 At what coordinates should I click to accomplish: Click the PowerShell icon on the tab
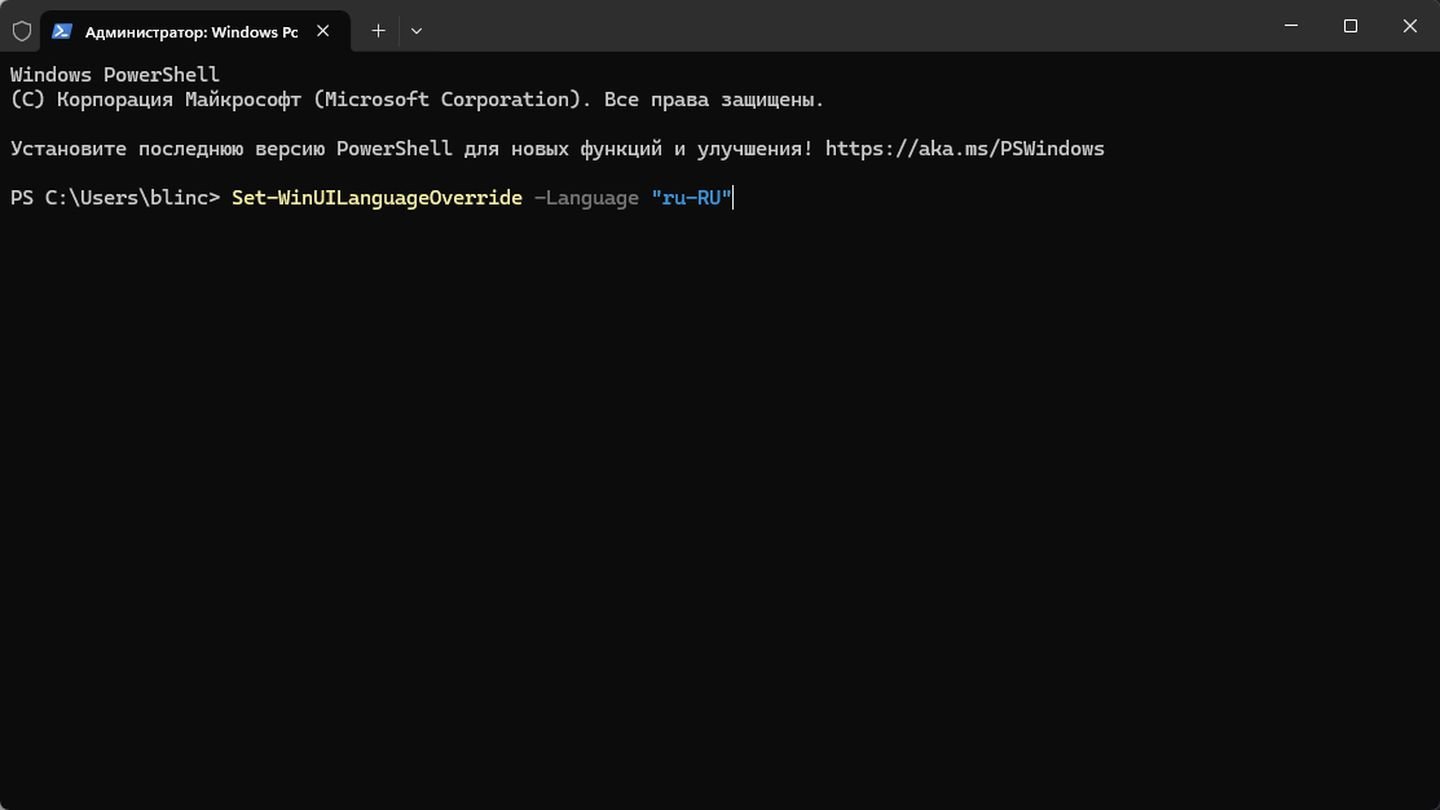(x=62, y=31)
